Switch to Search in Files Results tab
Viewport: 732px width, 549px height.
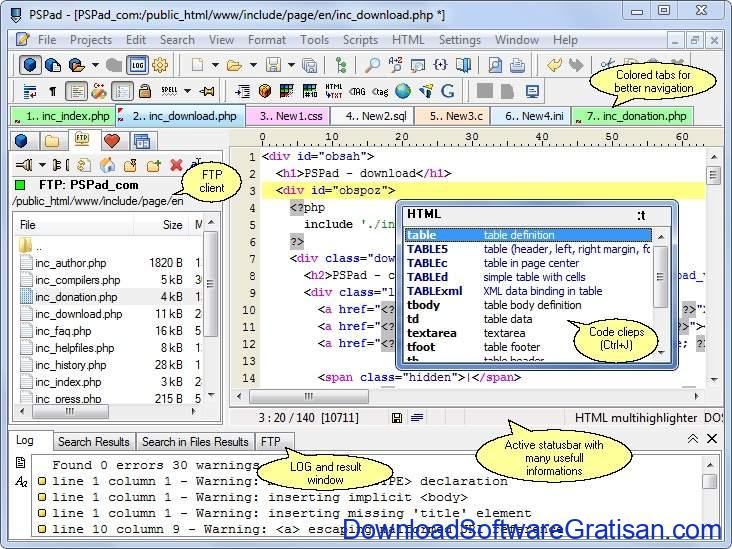click(195, 442)
